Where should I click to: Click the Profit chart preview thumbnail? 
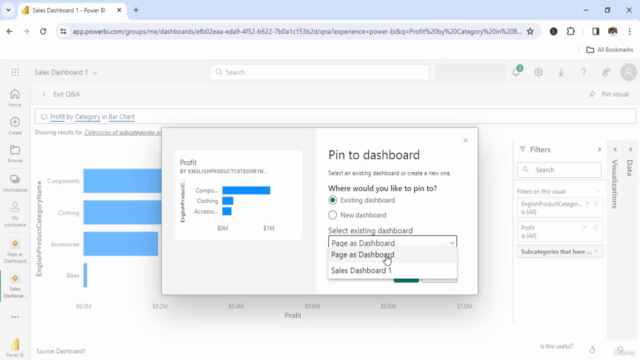(239, 195)
